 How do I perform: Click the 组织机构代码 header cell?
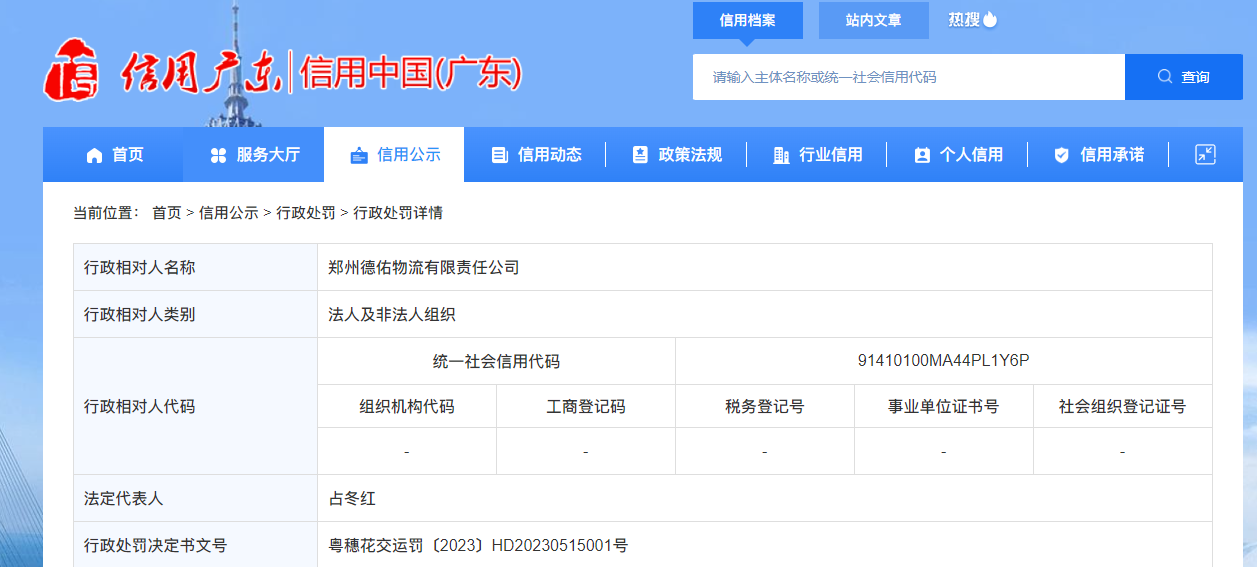point(407,407)
